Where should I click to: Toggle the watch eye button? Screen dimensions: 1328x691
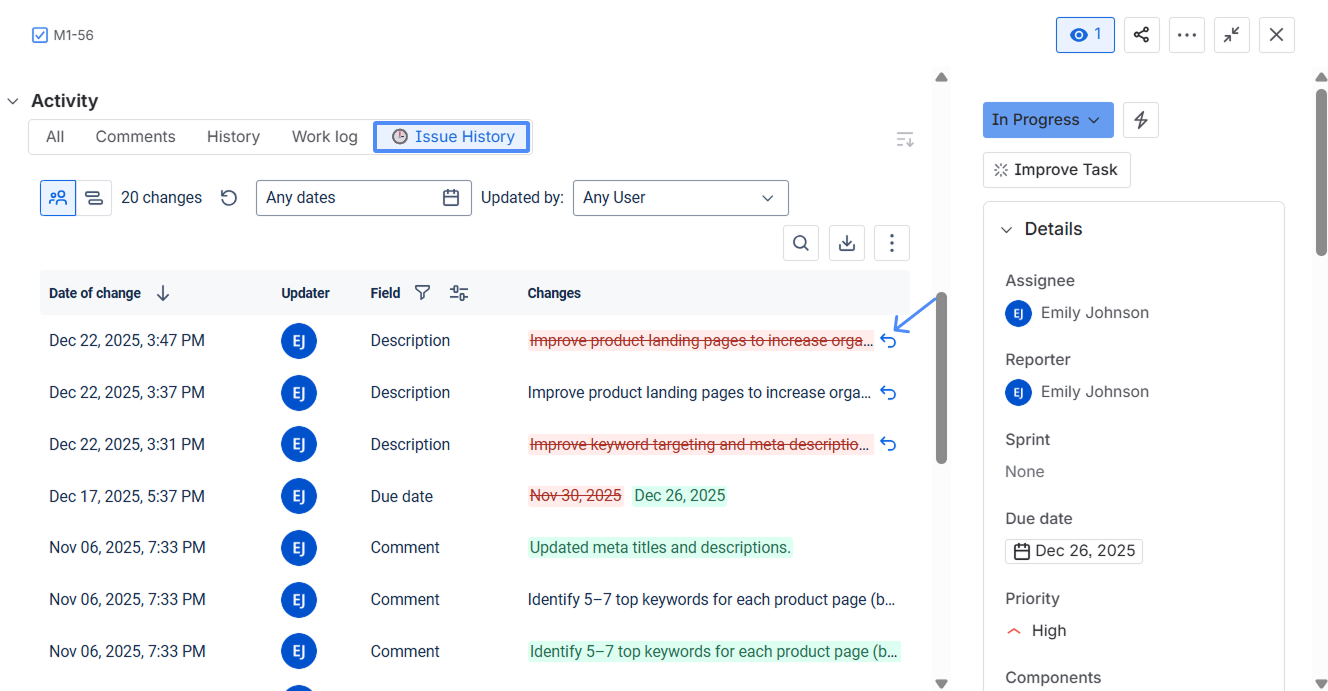coord(1085,35)
